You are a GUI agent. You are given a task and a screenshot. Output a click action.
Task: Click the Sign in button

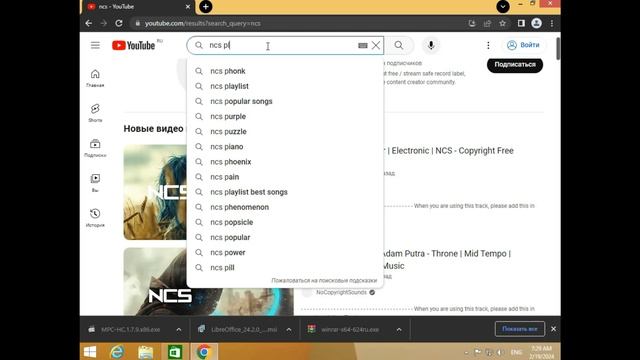[523, 45]
